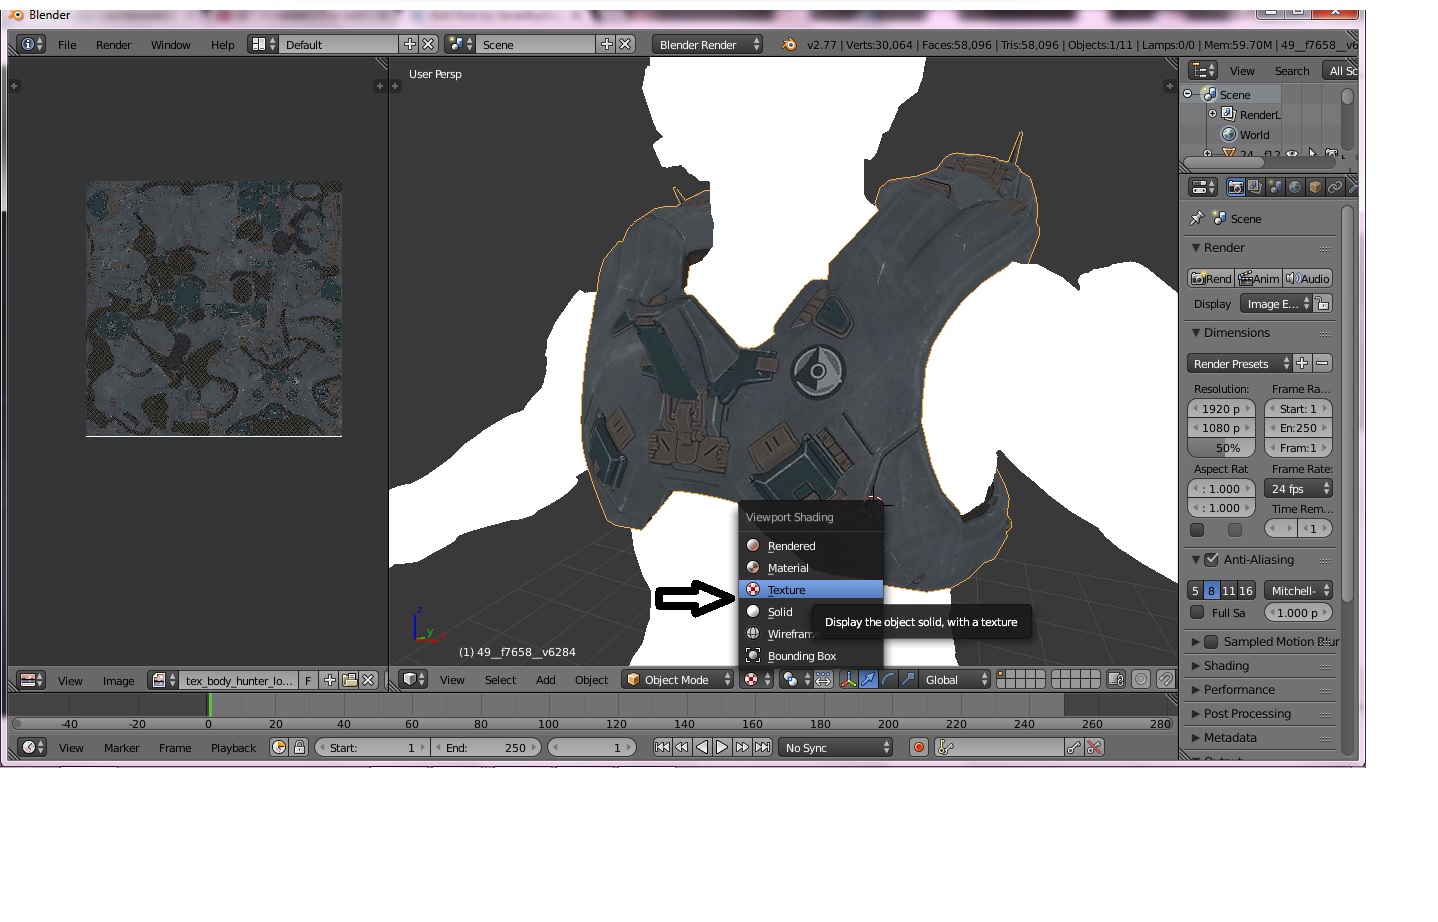Viewport: 1438px width, 922px height.
Task: Select the translate manipulator arrow
Action: 868,679
